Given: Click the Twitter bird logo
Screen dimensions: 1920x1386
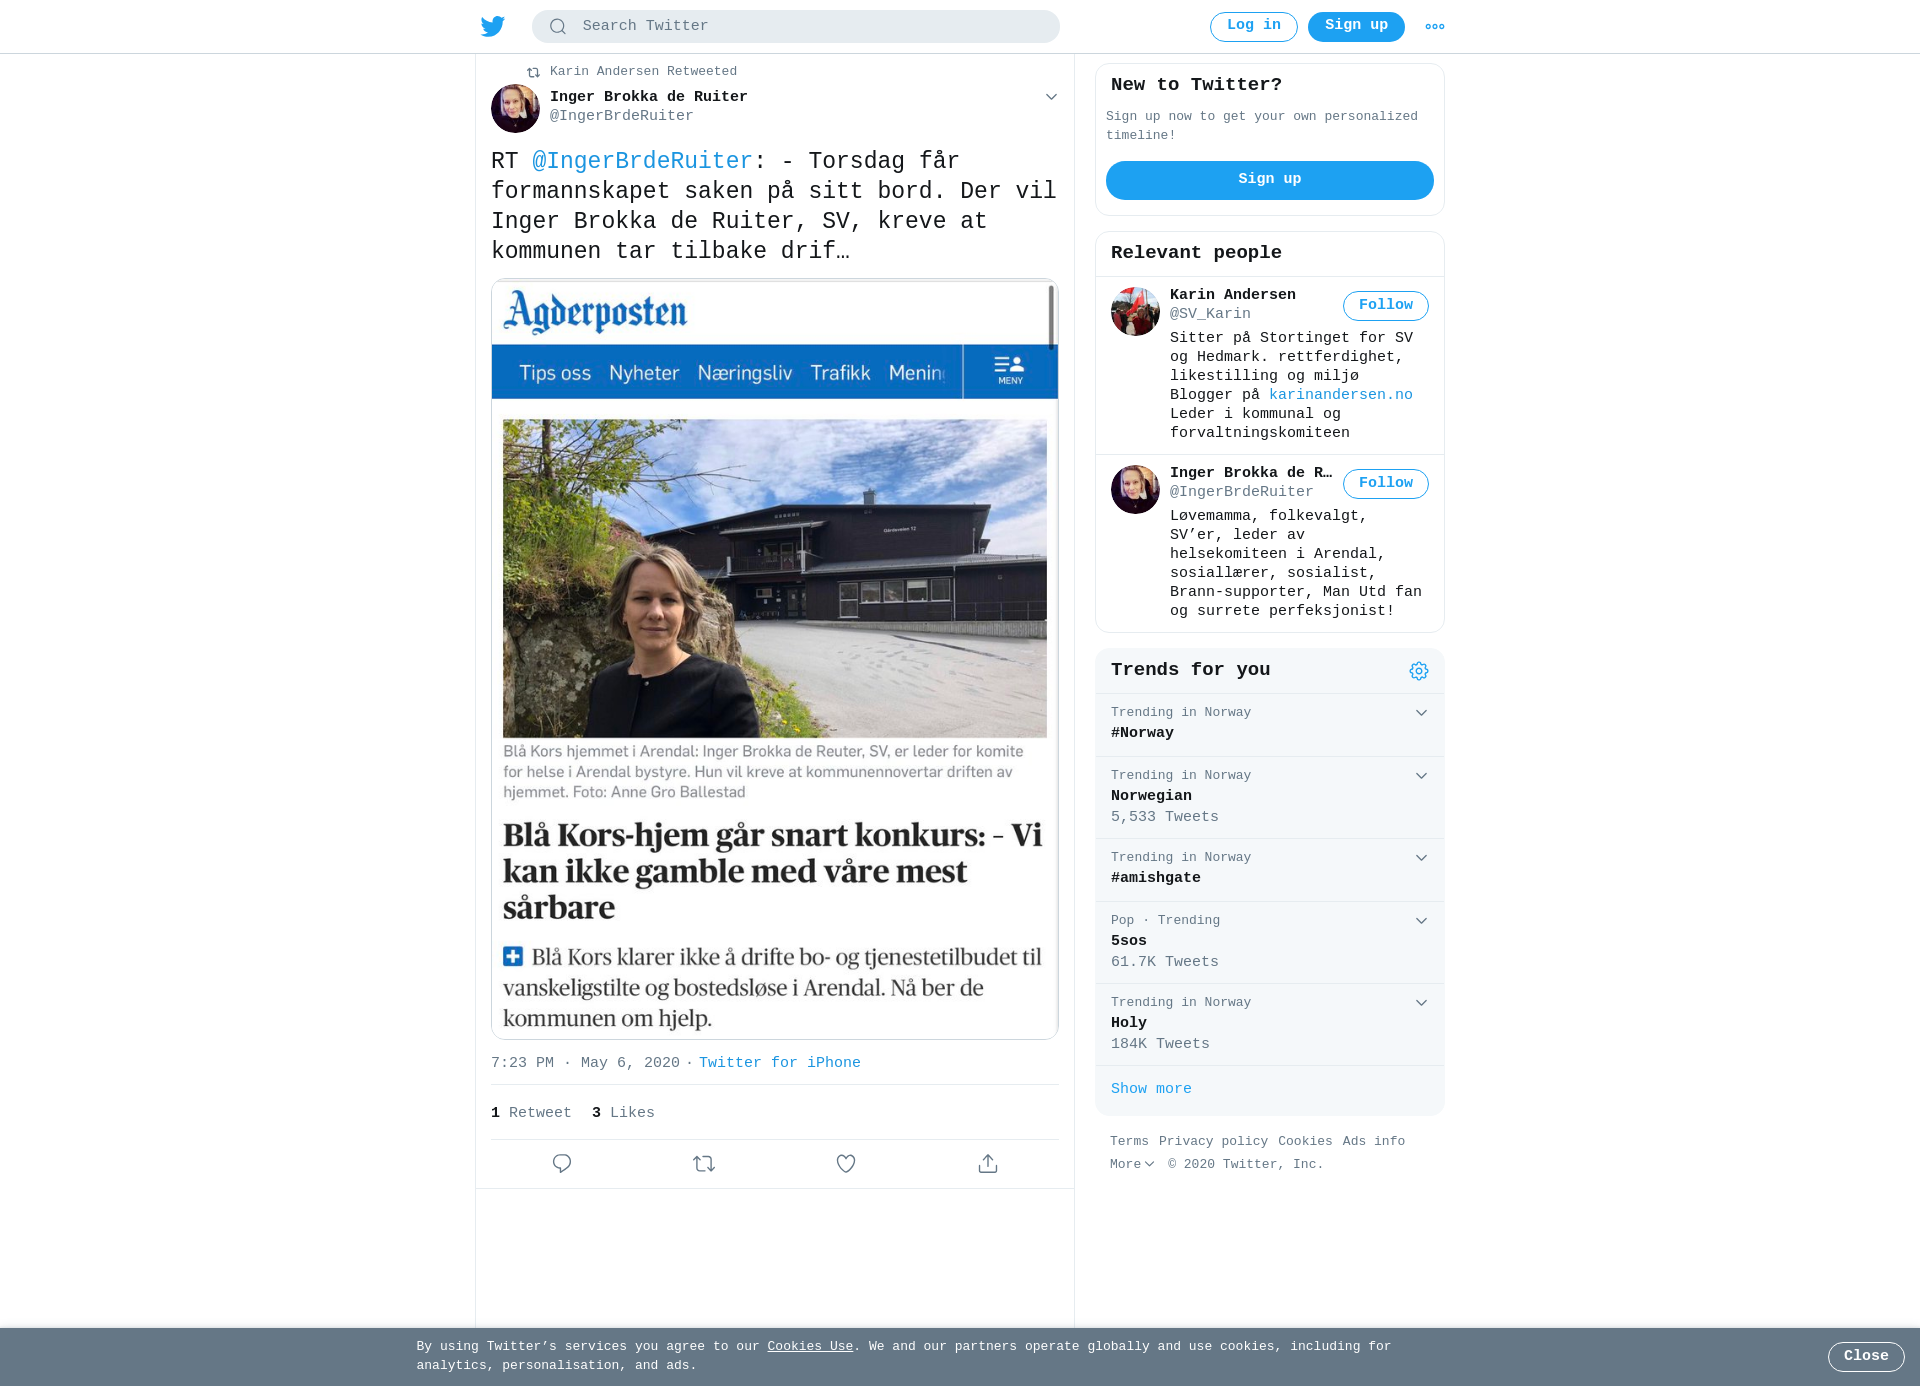Looking at the screenshot, I should (493, 26).
